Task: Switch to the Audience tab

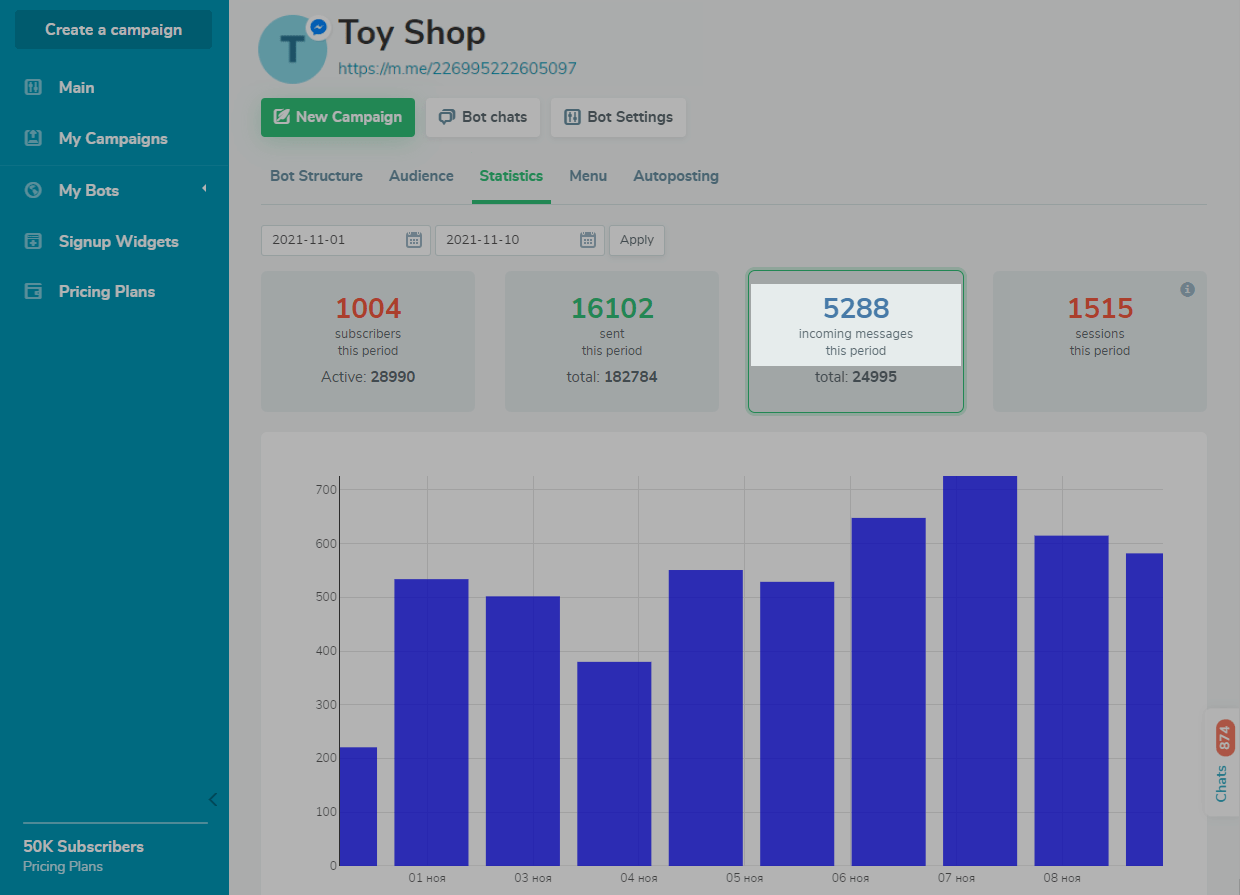Action: (421, 176)
